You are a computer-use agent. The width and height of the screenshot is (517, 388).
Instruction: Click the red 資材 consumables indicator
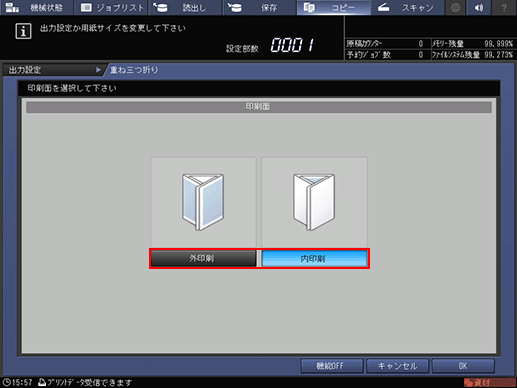[x=489, y=382]
